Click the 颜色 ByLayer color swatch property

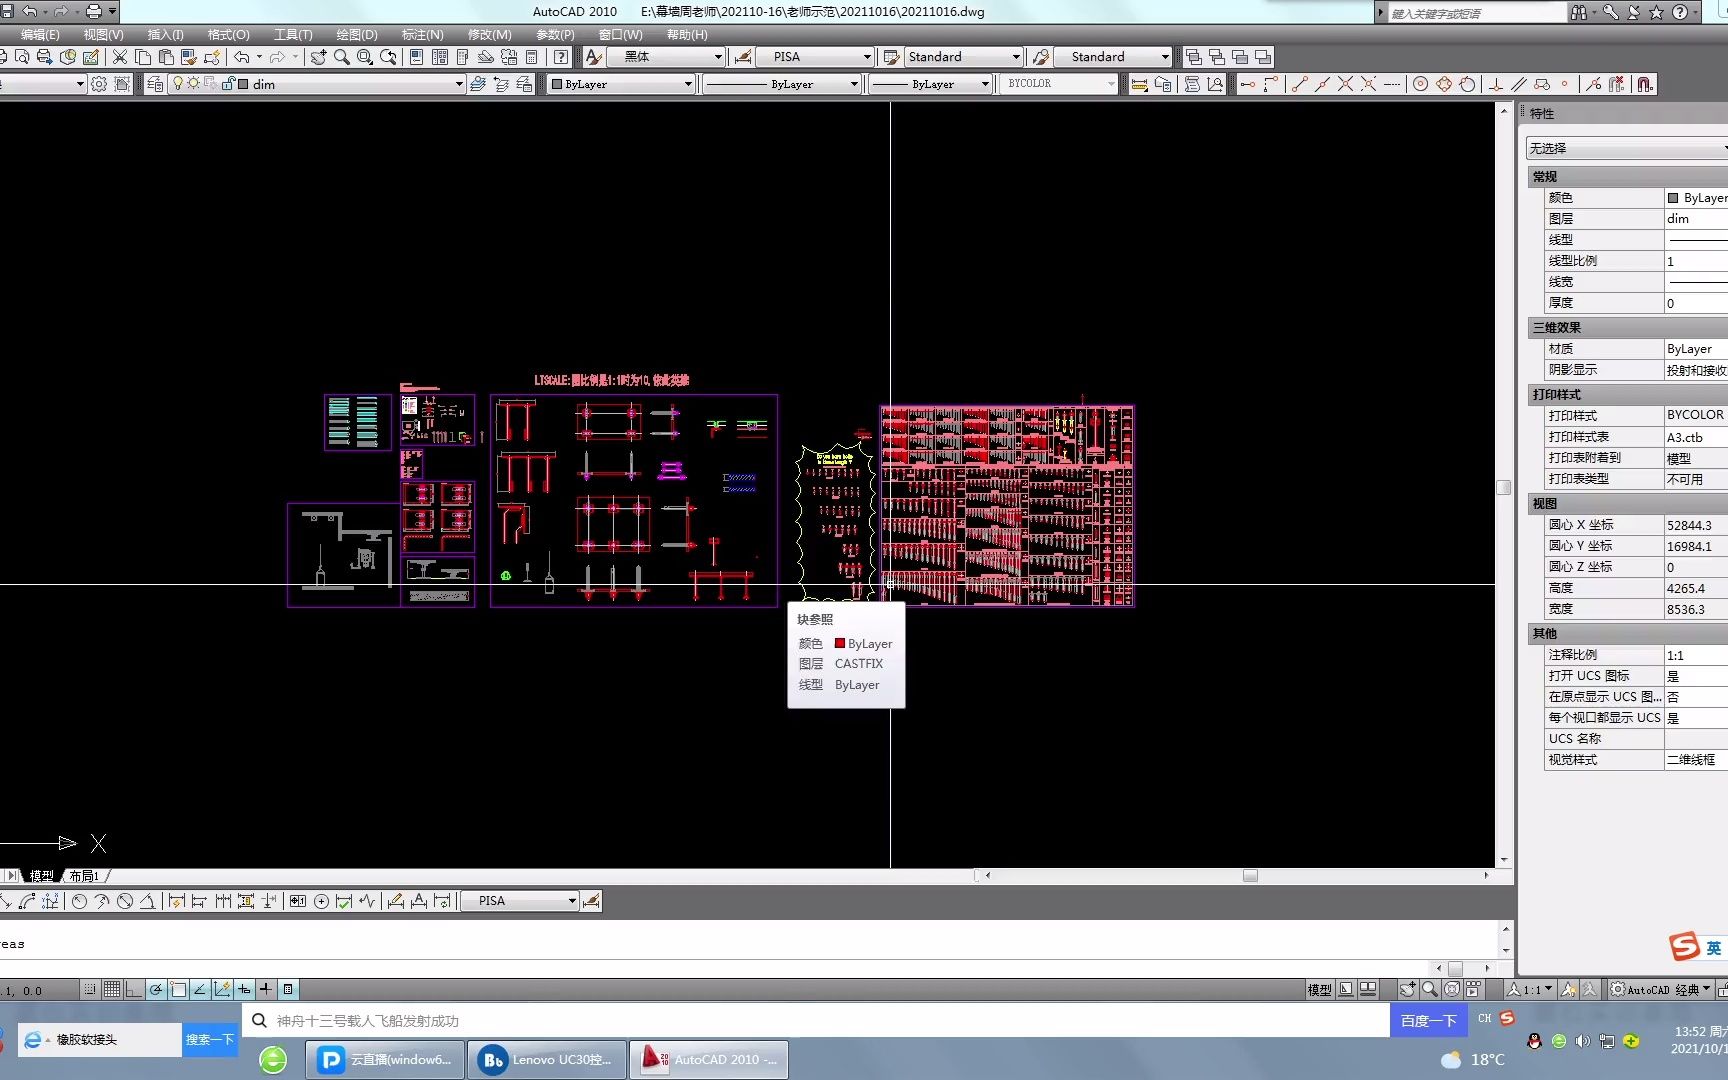click(x=1673, y=198)
